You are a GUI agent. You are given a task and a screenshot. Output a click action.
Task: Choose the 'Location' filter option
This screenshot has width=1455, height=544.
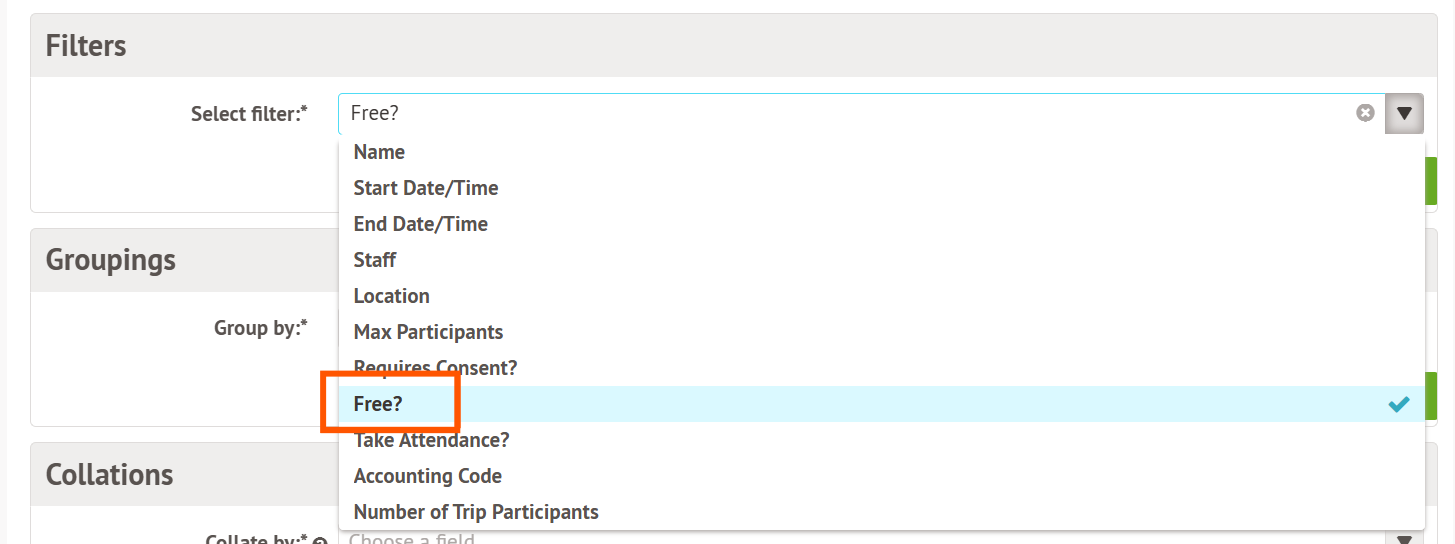[391, 296]
